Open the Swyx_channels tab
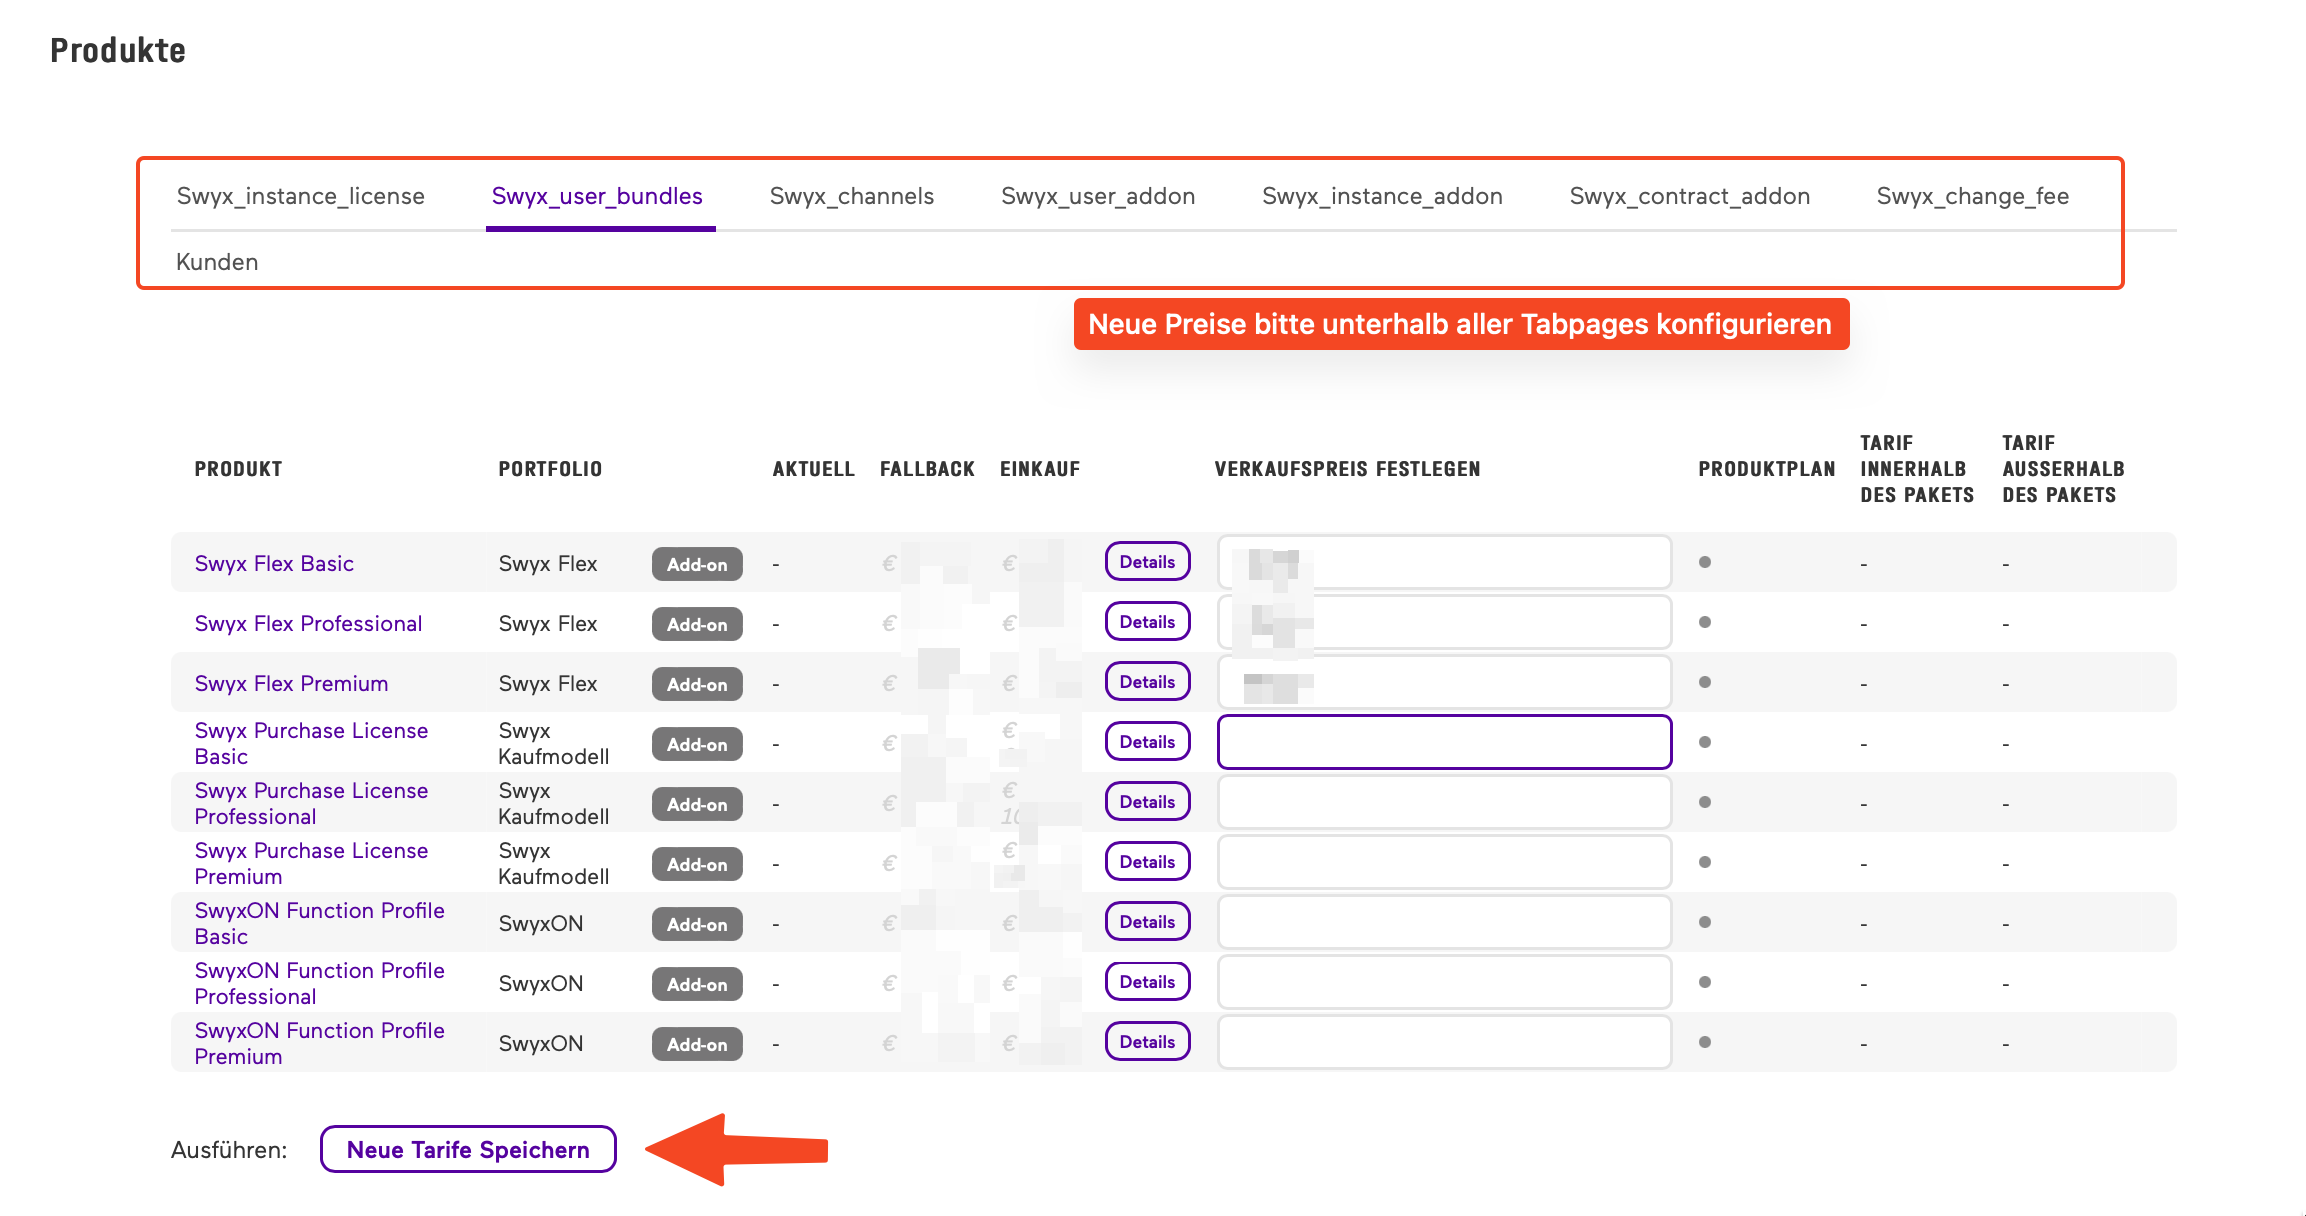This screenshot has height=1216, width=2306. coord(851,196)
